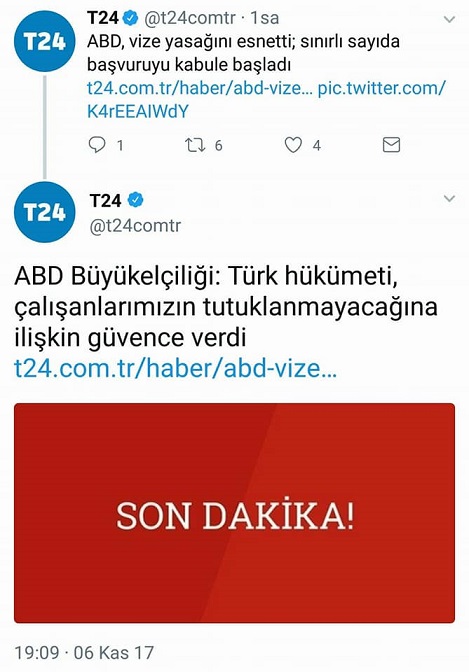Open T24 profile picture on the first tweet

point(45,41)
